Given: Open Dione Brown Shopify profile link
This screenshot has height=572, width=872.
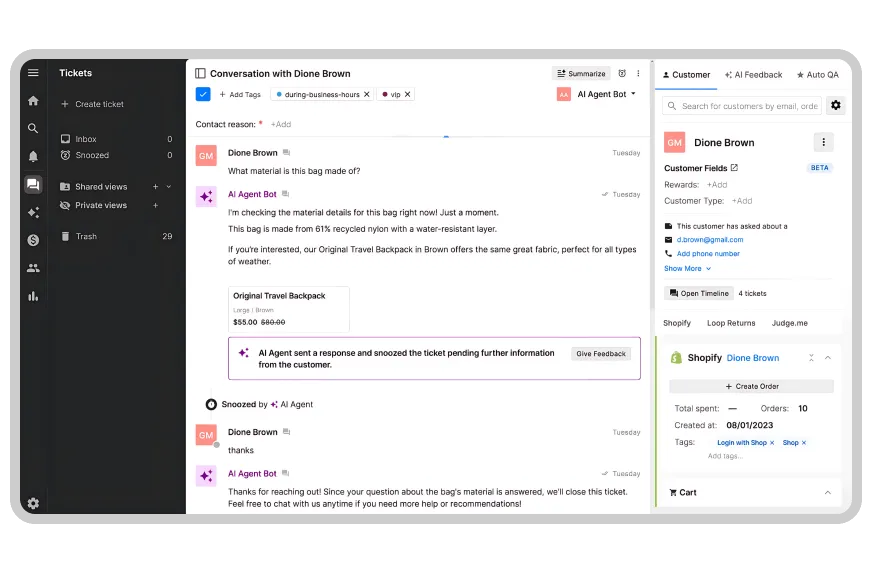Looking at the screenshot, I should coord(752,358).
